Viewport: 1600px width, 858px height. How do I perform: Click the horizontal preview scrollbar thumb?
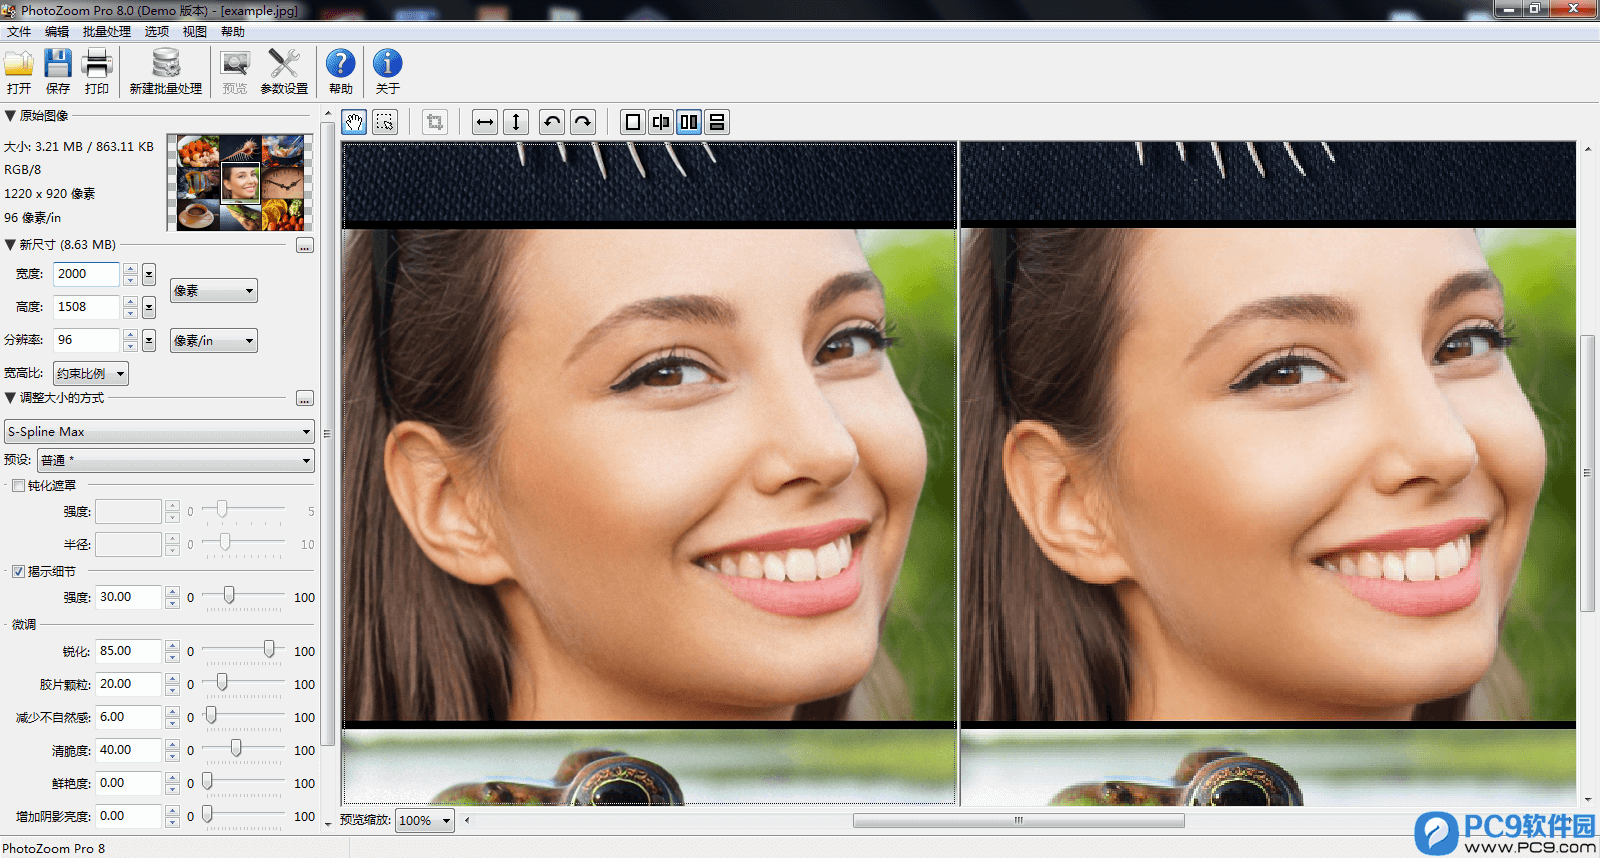click(x=1019, y=821)
